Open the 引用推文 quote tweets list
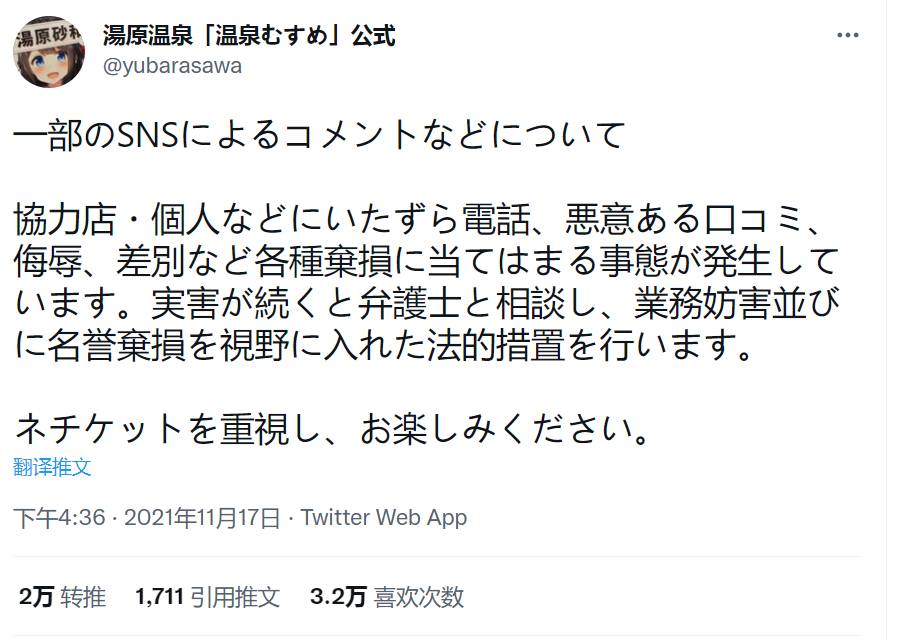Screen dimensions: 912x640 click(236, 597)
